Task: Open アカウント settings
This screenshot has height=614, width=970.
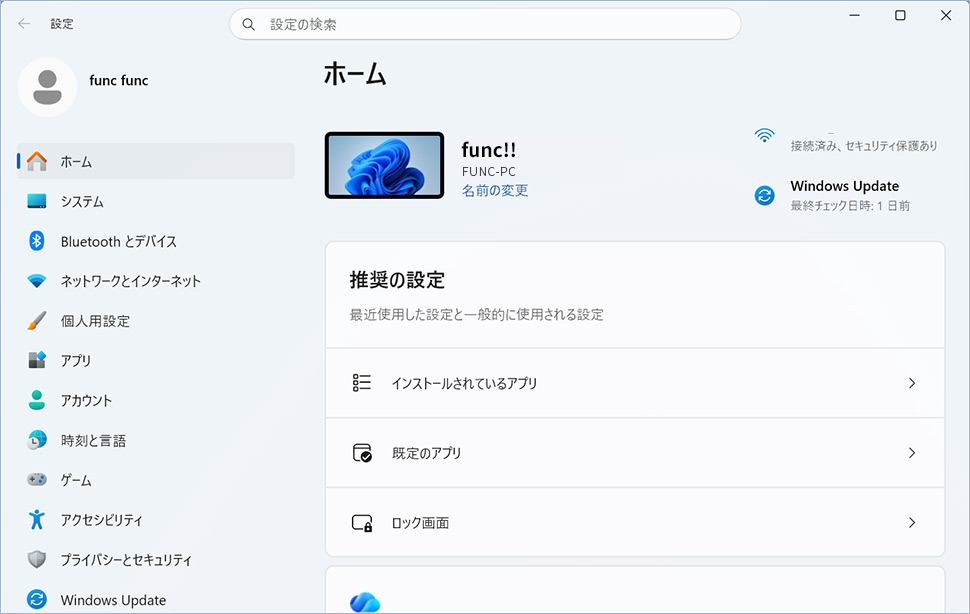Action: (x=156, y=400)
